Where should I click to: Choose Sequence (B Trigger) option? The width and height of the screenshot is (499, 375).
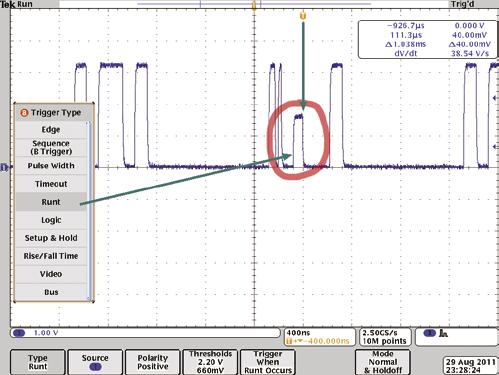(x=51, y=147)
